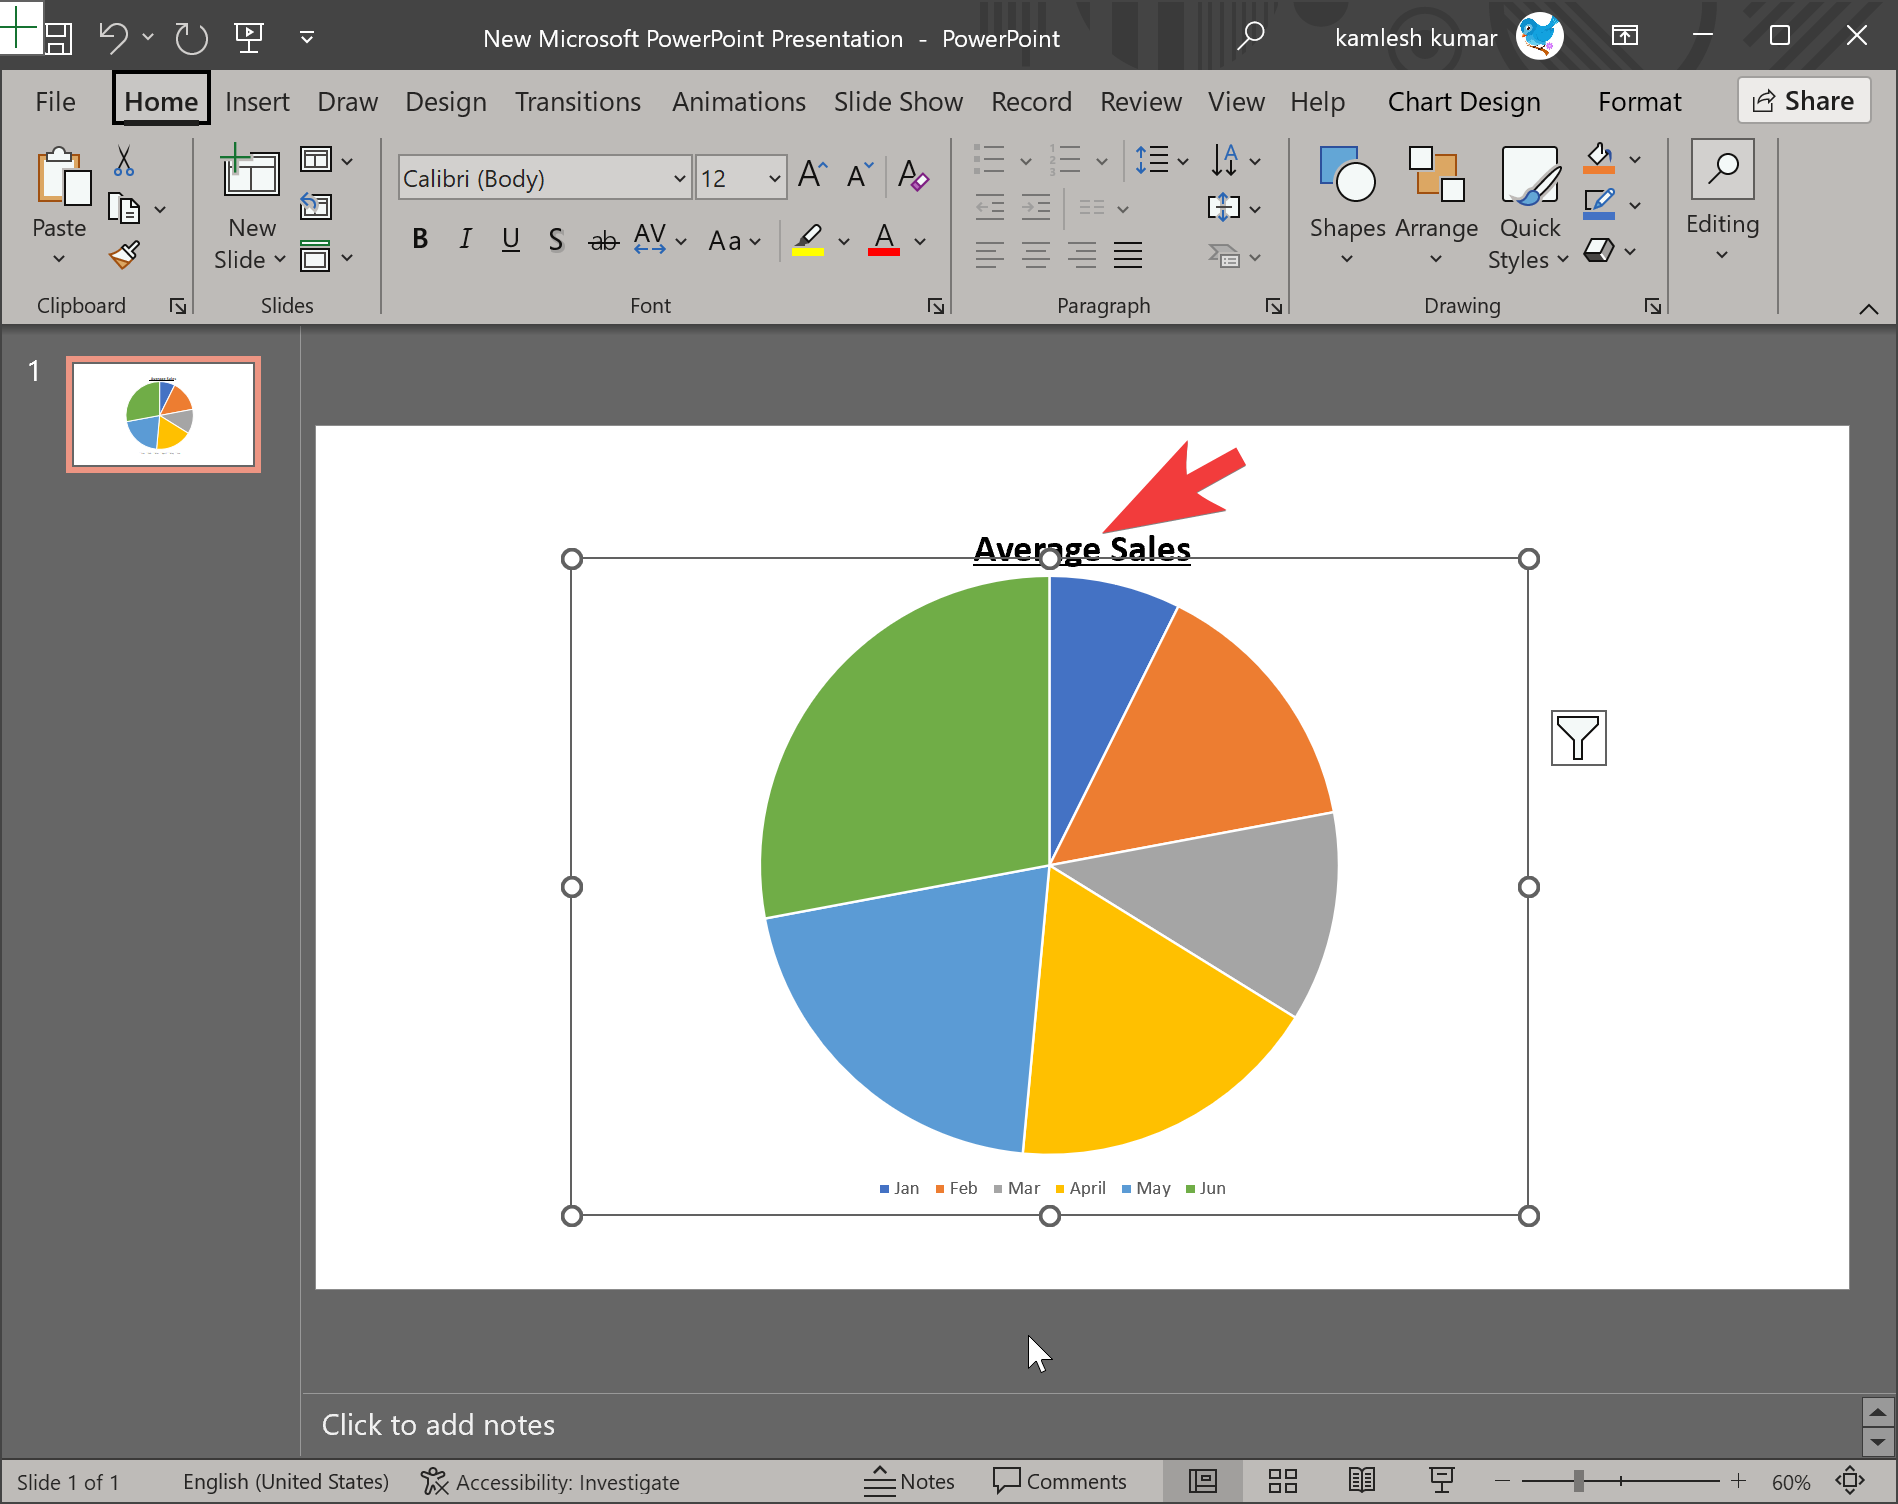
Task: Open Quick Styles icon
Action: [x=1530, y=176]
